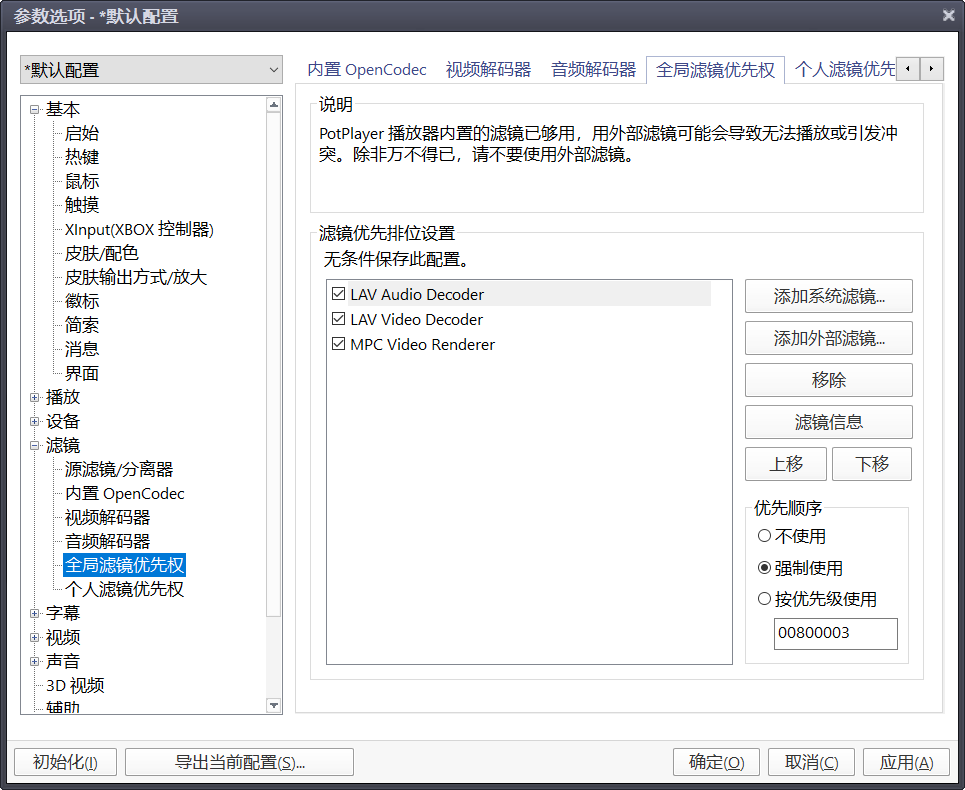Viewport: 965px width, 790px height.
Task: Expand the 字幕 tree node
Action: [35, 614]
